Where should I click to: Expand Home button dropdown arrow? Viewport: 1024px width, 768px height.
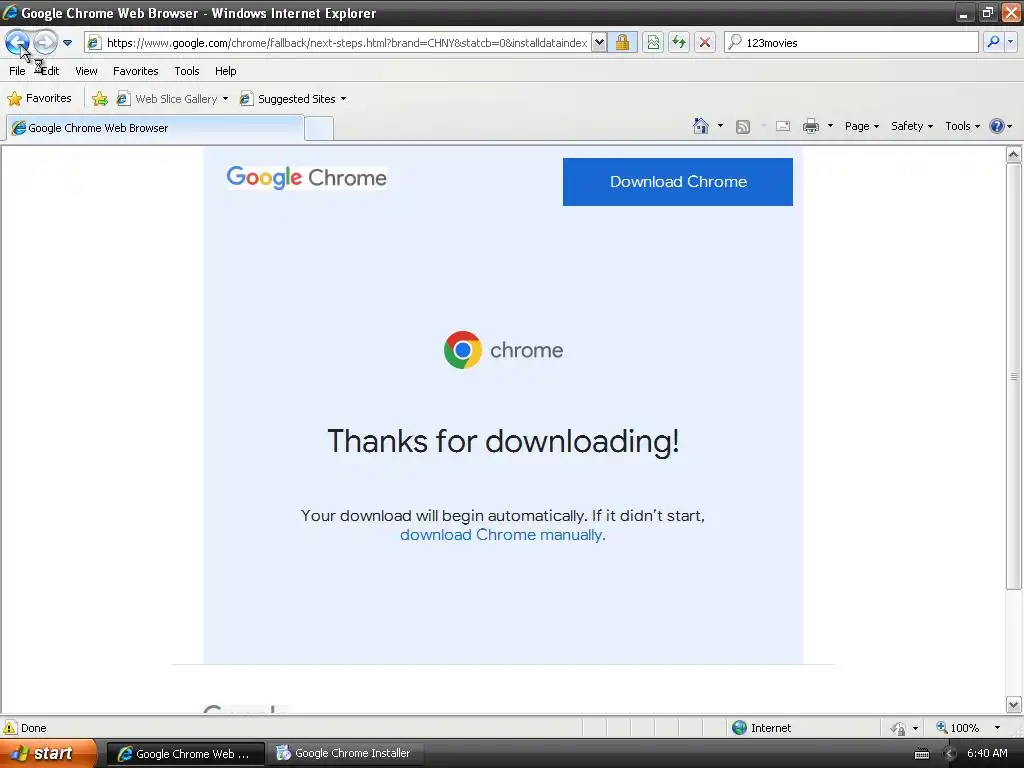click(720, 126)
